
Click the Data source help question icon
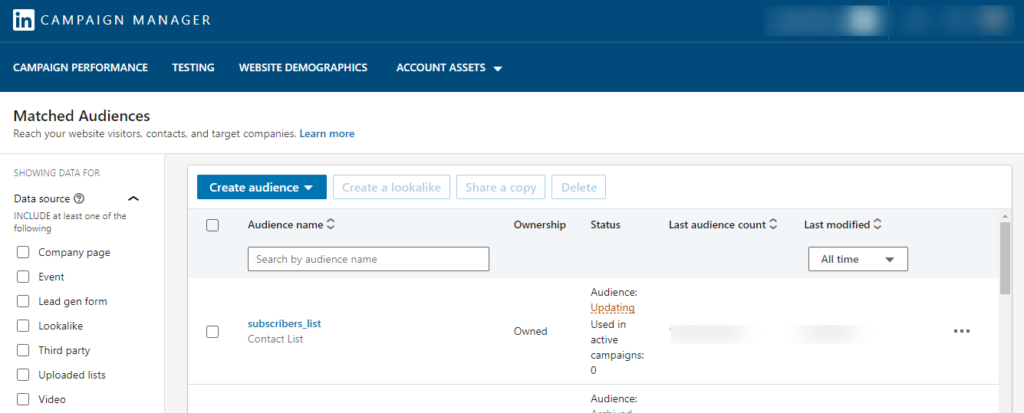click(x=79, y=199)
